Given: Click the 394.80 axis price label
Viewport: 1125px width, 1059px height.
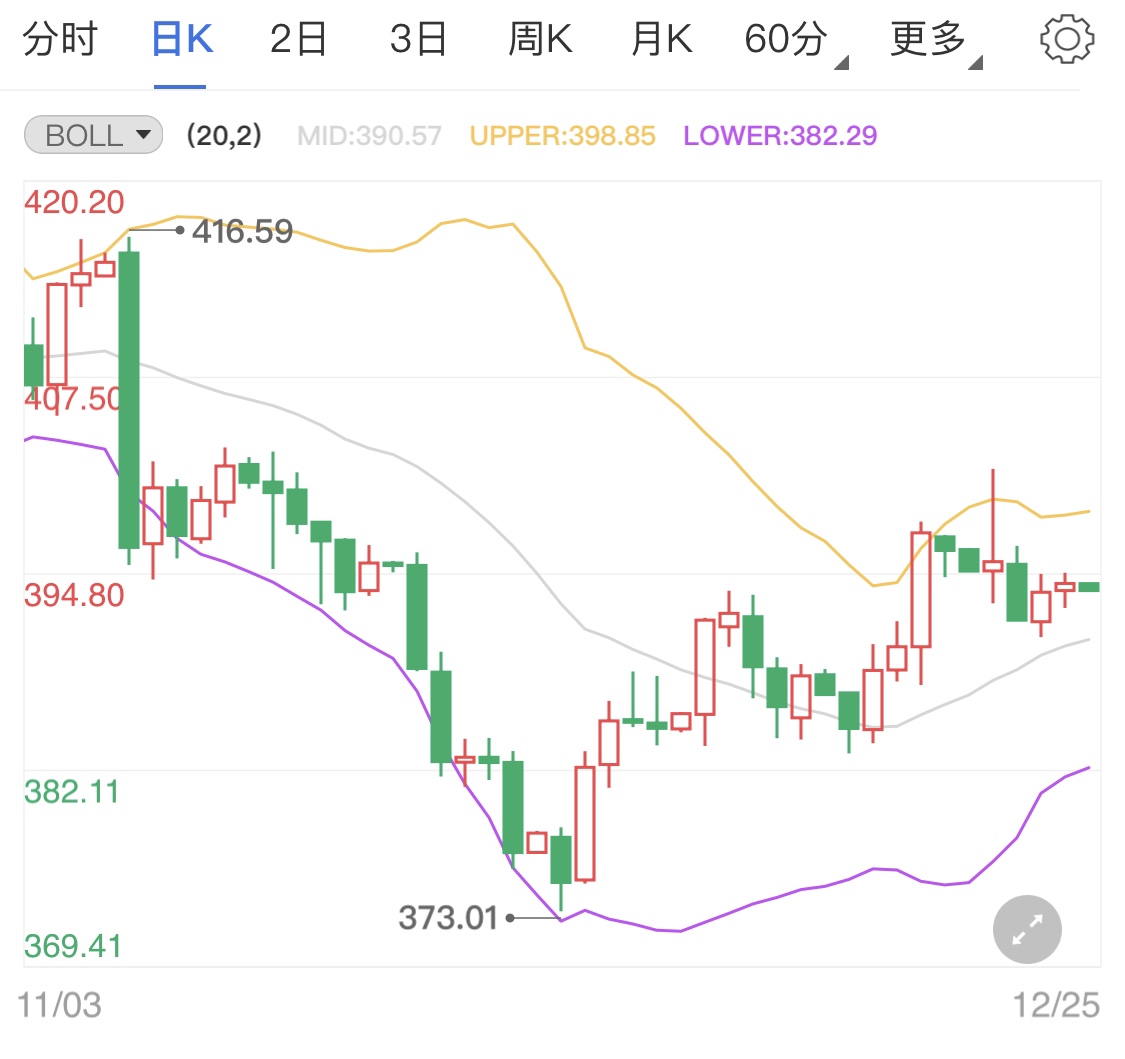Looking at the screenshot, I should pyautogui.click(x=74, y=596).
